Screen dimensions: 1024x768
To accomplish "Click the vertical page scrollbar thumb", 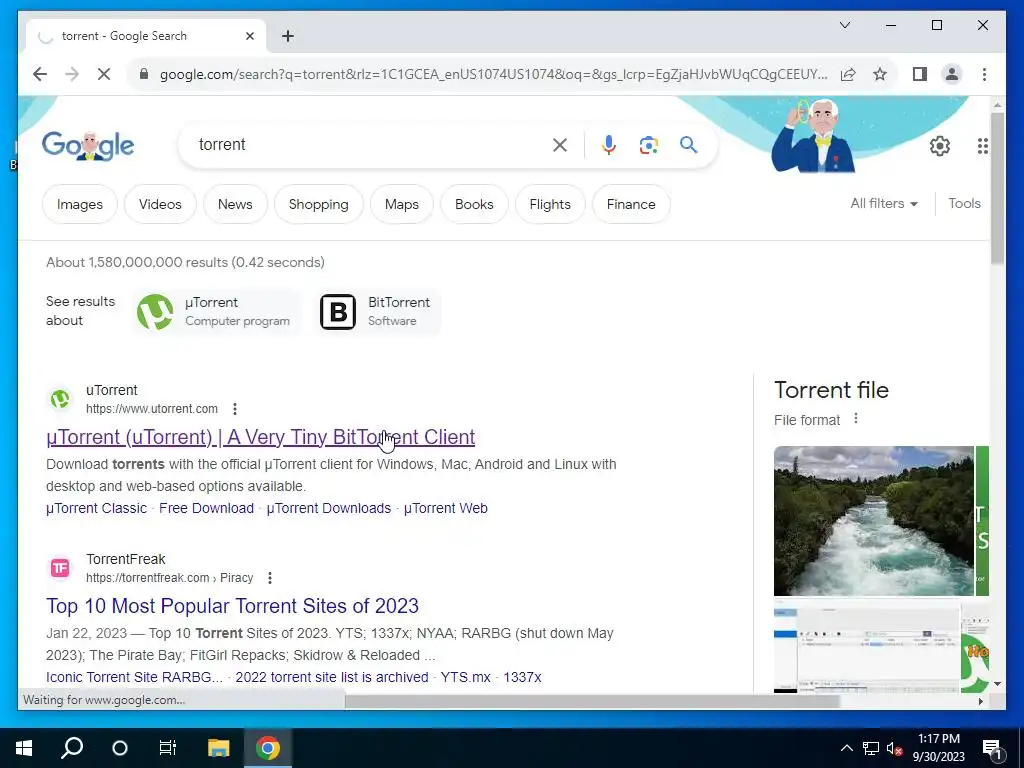I will point(997,189).
